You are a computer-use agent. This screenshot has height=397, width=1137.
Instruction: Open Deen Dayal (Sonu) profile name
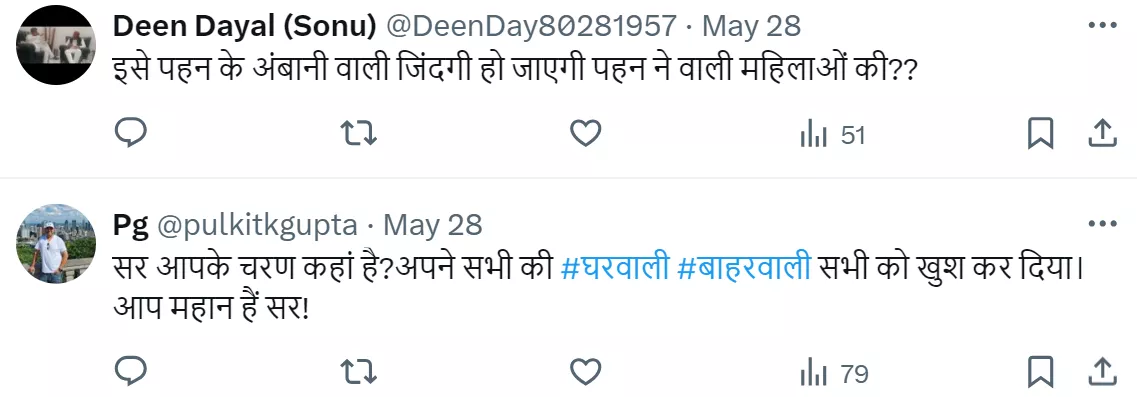tap(244, 26)
